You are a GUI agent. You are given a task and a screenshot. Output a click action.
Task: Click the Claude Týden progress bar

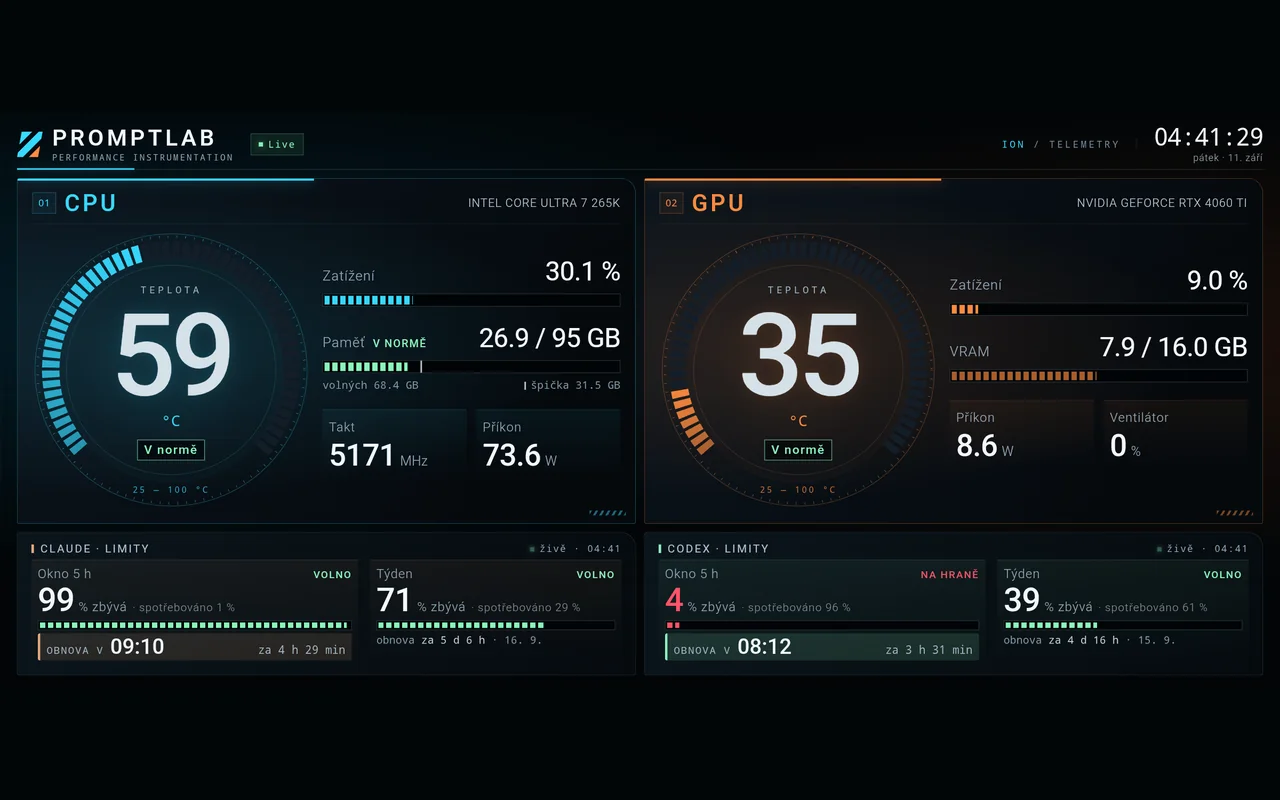tap(495, 625)
